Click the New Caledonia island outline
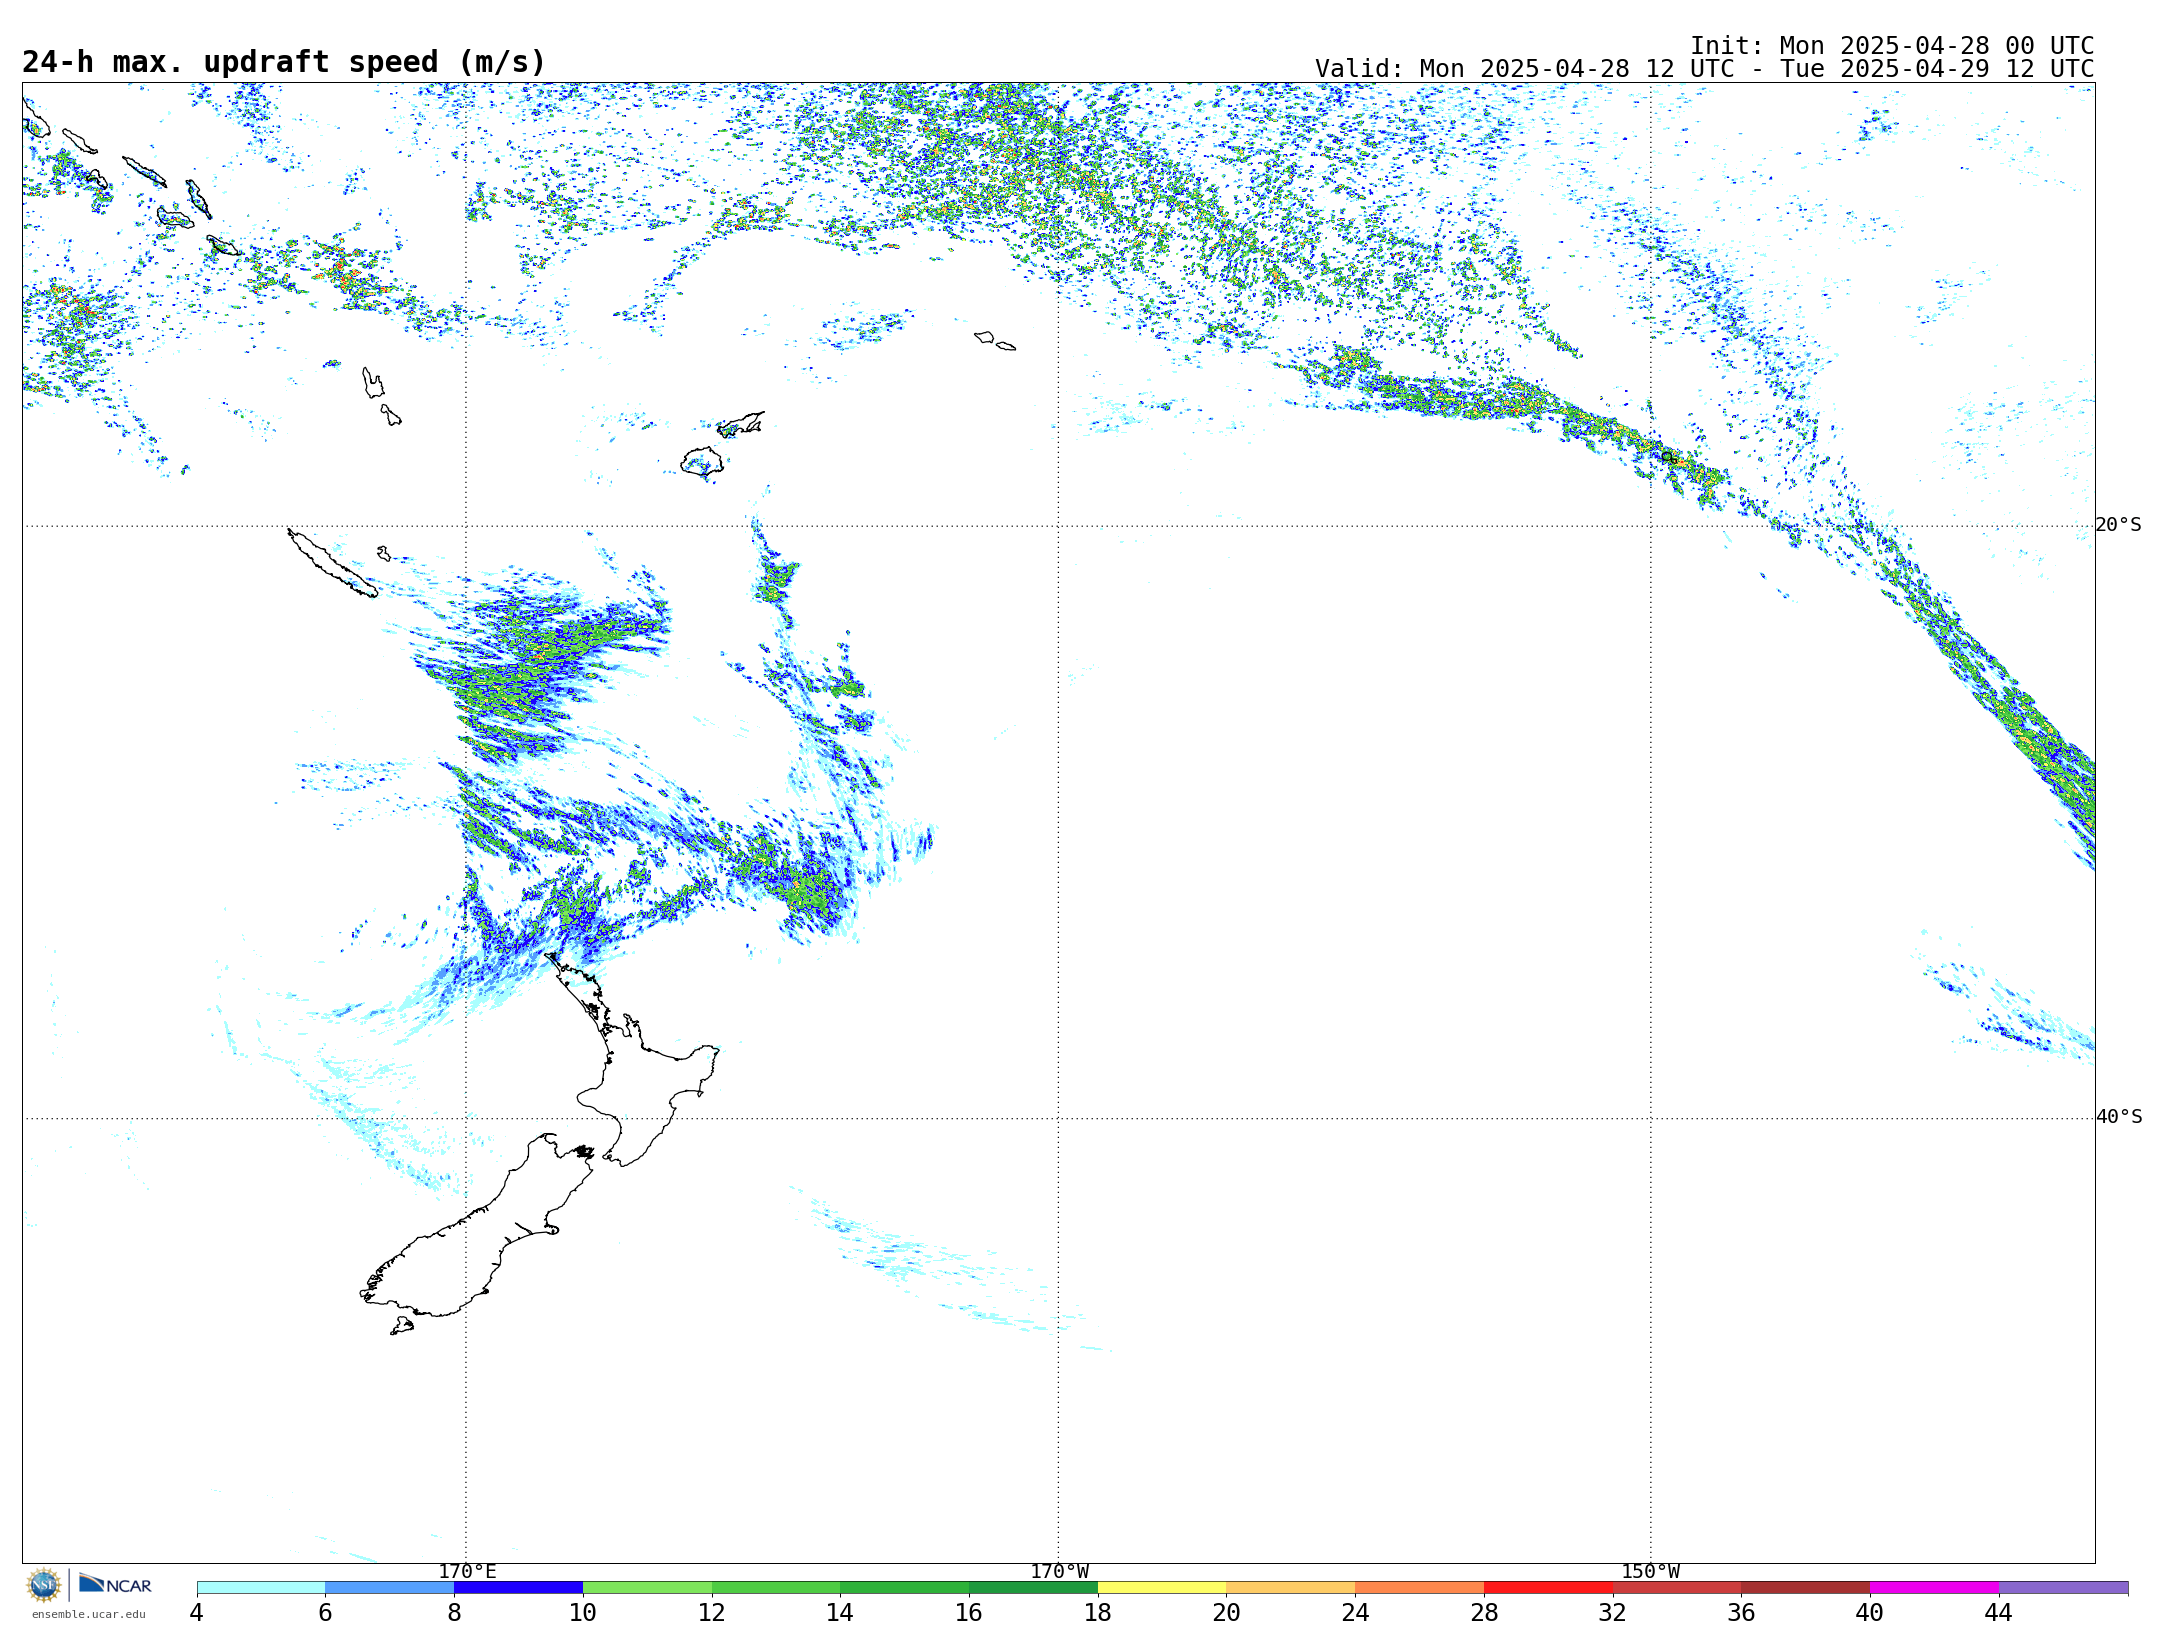 point(332,563)
